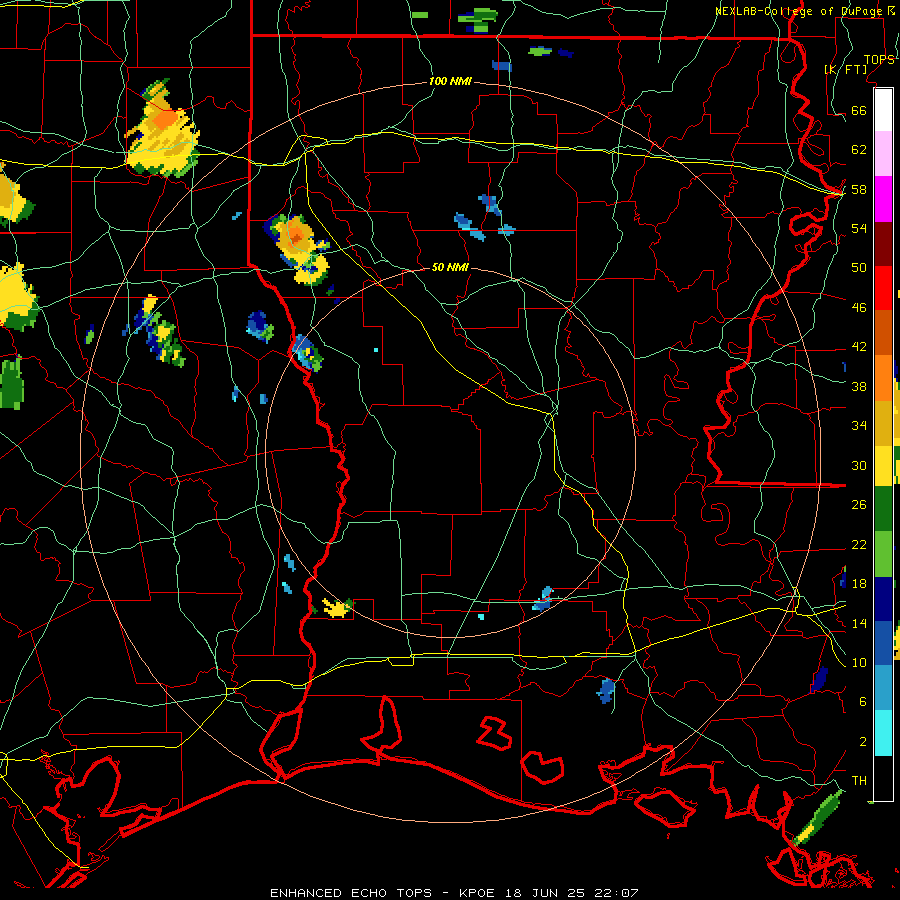Click the legend value 2
This screenshot has height=900, width=900.
click(x=862, y=741)
